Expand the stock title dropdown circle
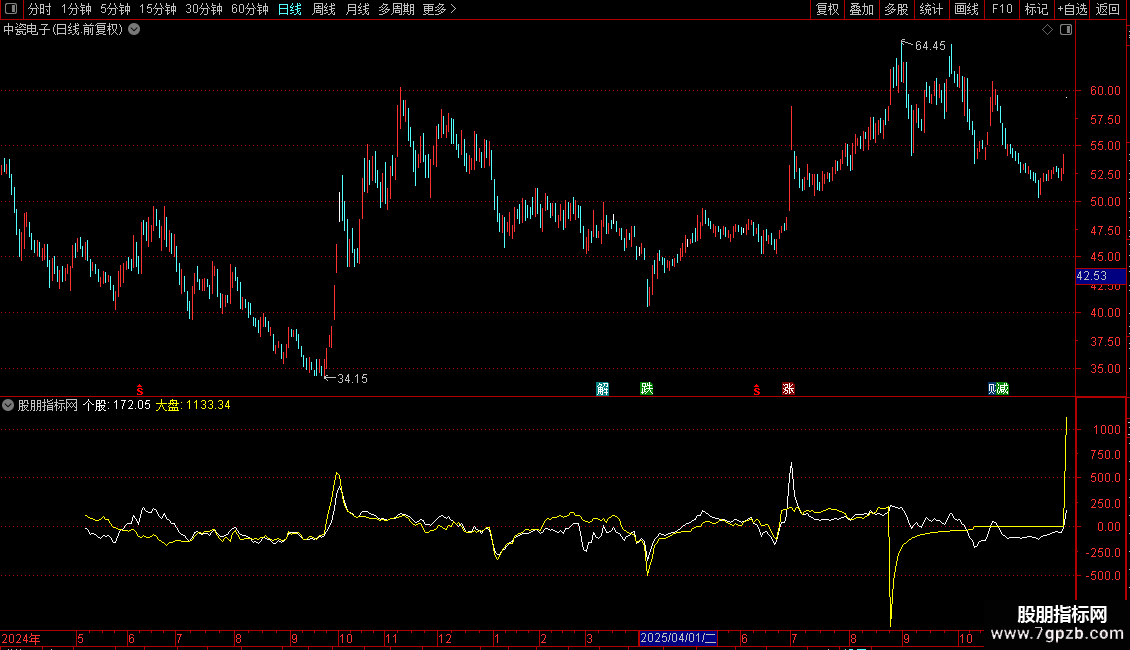 (134, 30)
